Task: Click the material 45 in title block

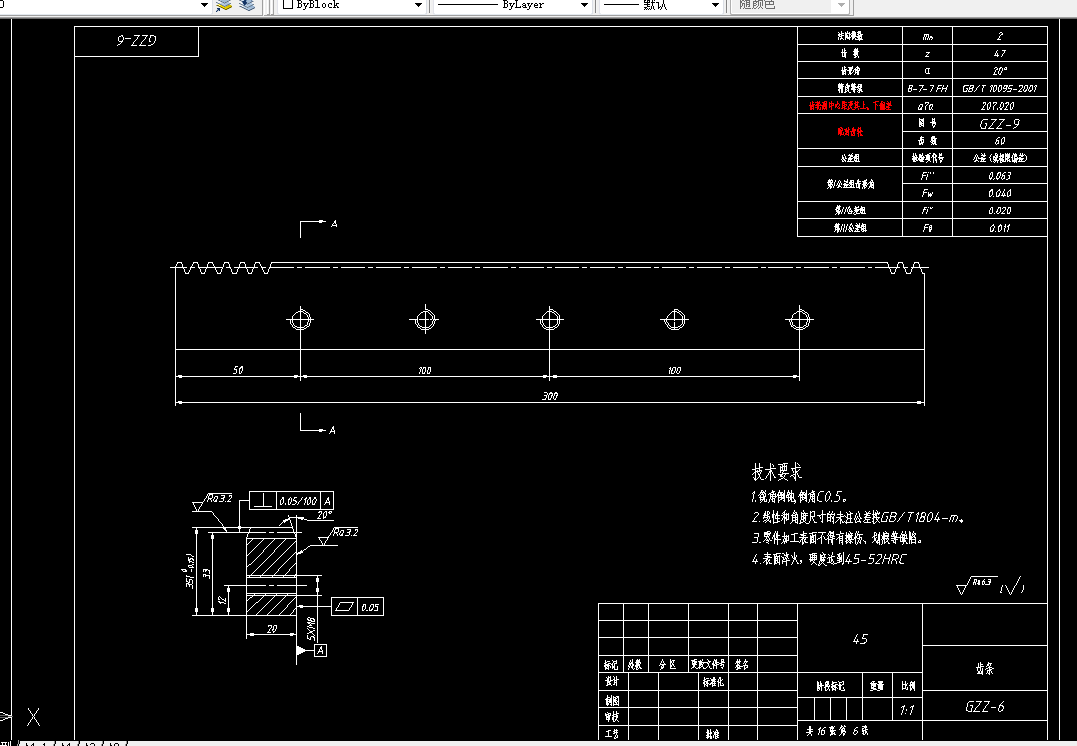Action: point(860,639)
